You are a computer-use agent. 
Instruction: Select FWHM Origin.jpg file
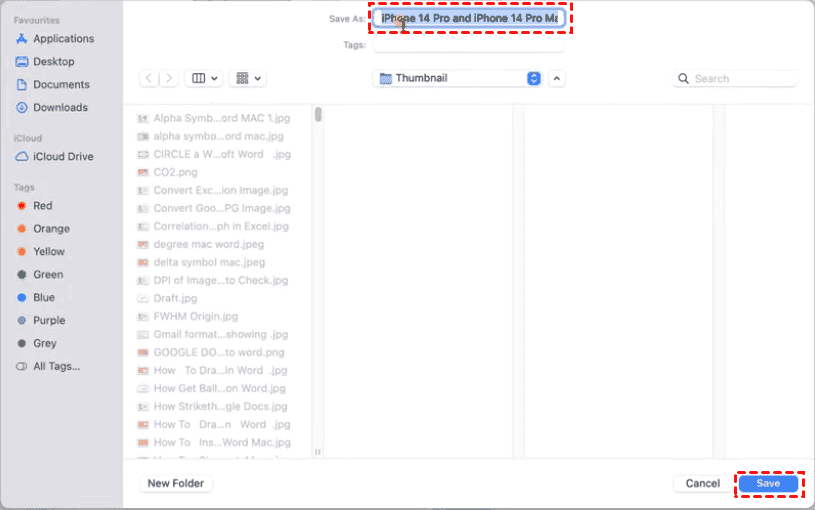[x=188, y=316]
